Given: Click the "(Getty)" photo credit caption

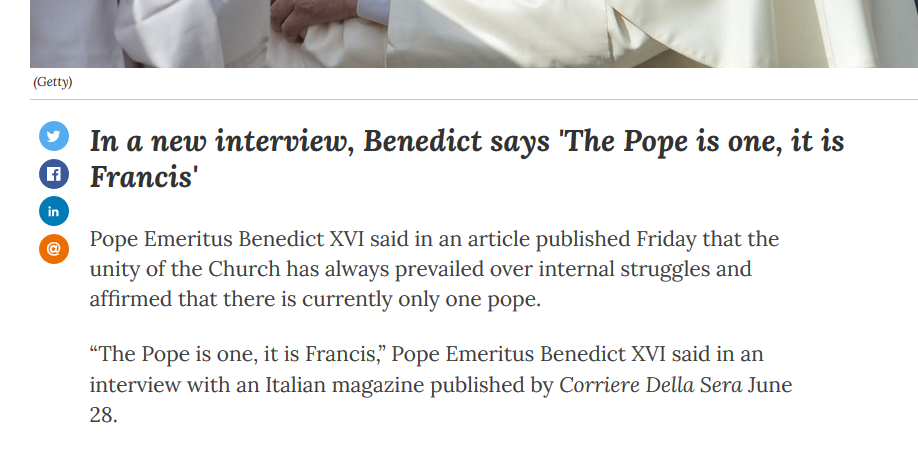Looking at the screenshot, I should coord(52,81).
